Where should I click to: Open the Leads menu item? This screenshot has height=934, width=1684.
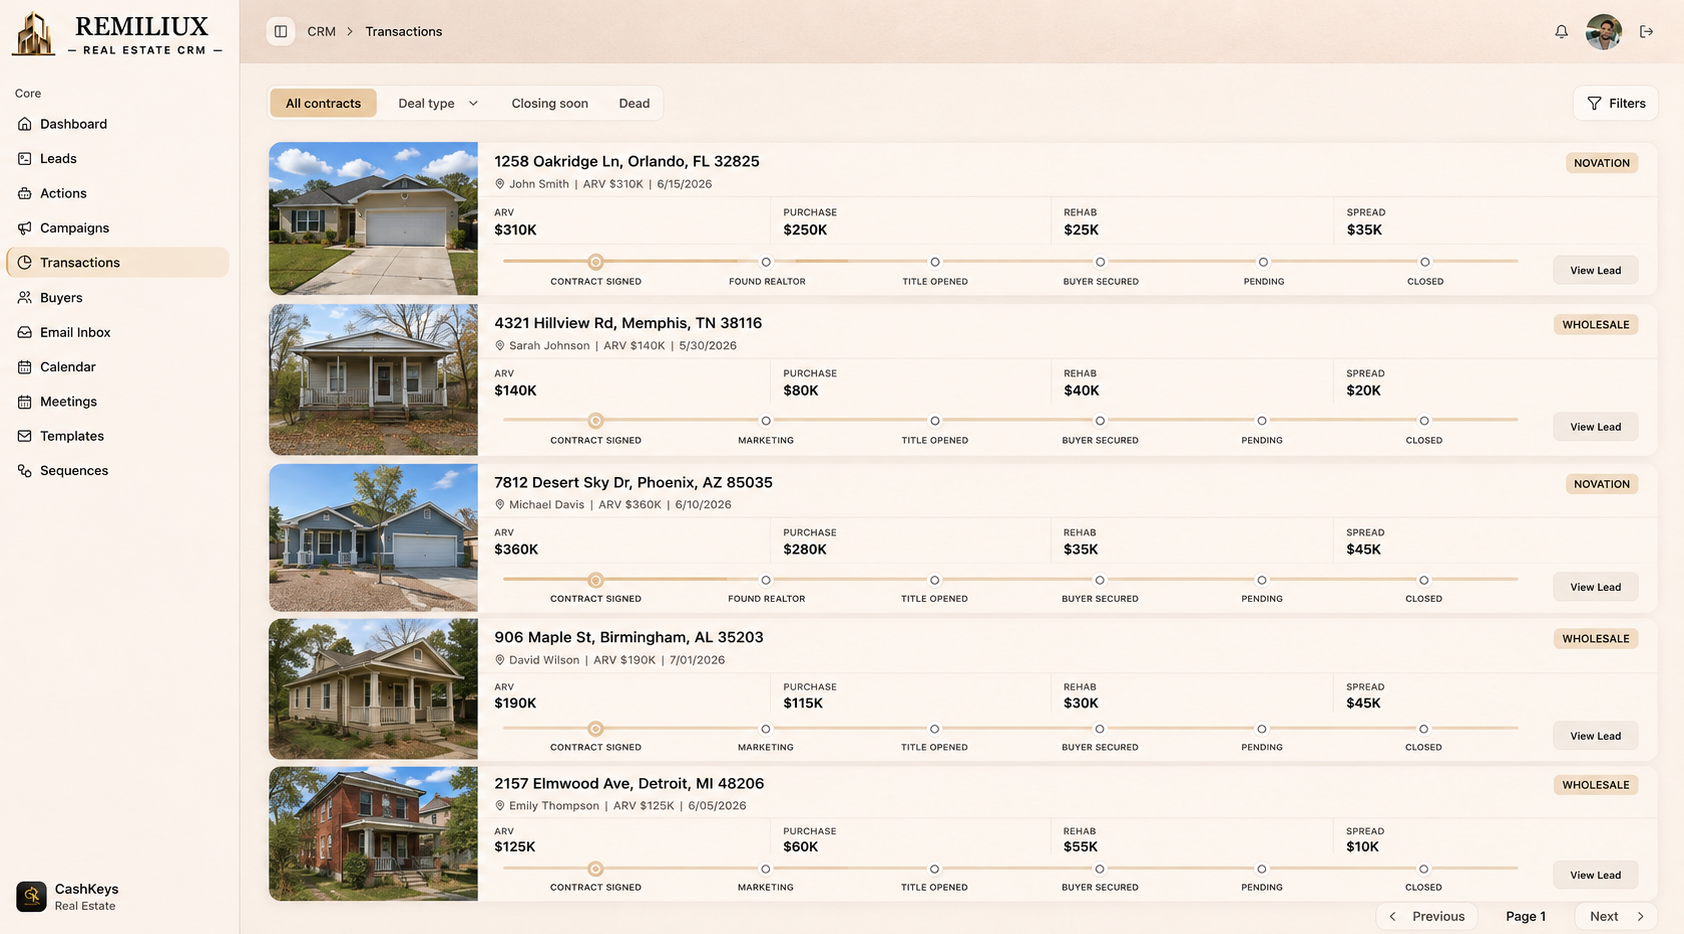pyautogui.click(x=117, y=158)
